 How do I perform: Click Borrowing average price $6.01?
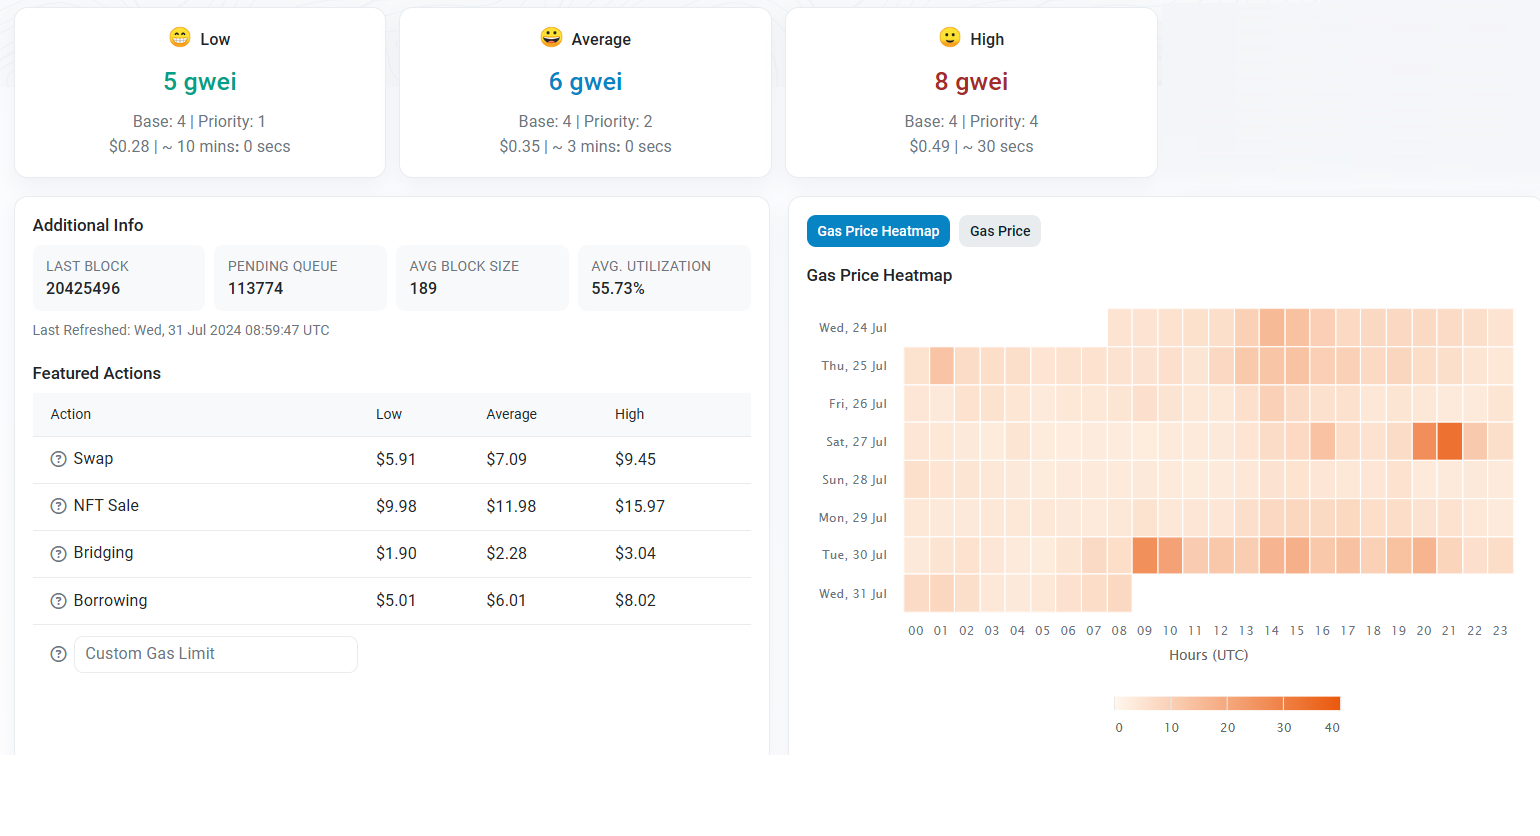(506, 600)
